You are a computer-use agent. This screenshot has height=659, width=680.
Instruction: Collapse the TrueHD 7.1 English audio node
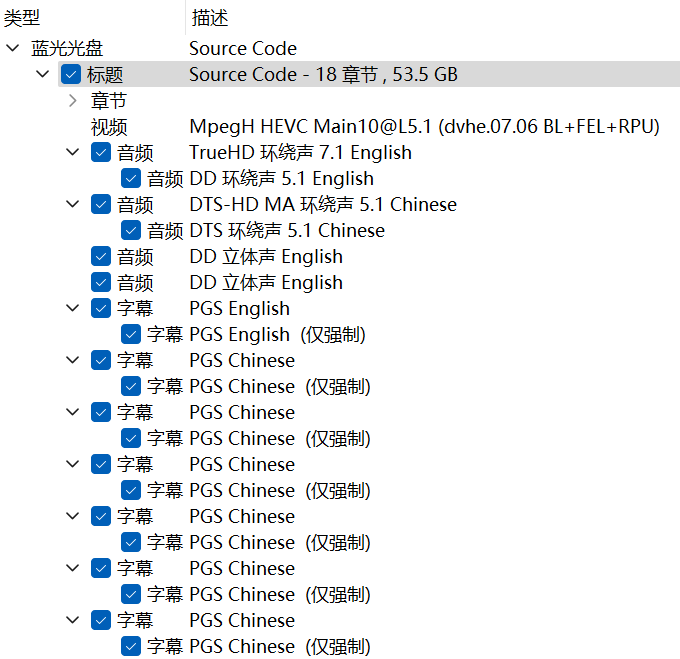click(x=72, y=152)
